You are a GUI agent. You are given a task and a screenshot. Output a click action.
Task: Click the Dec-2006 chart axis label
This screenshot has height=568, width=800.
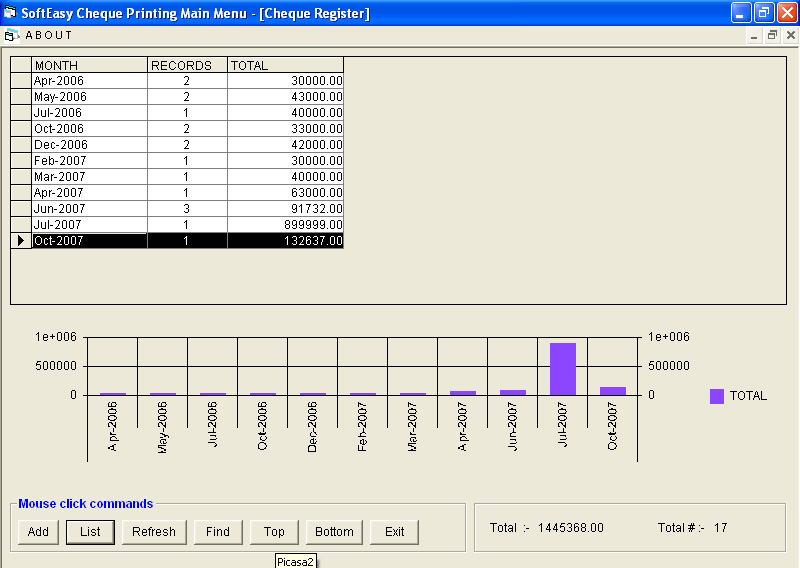(313, 427)
